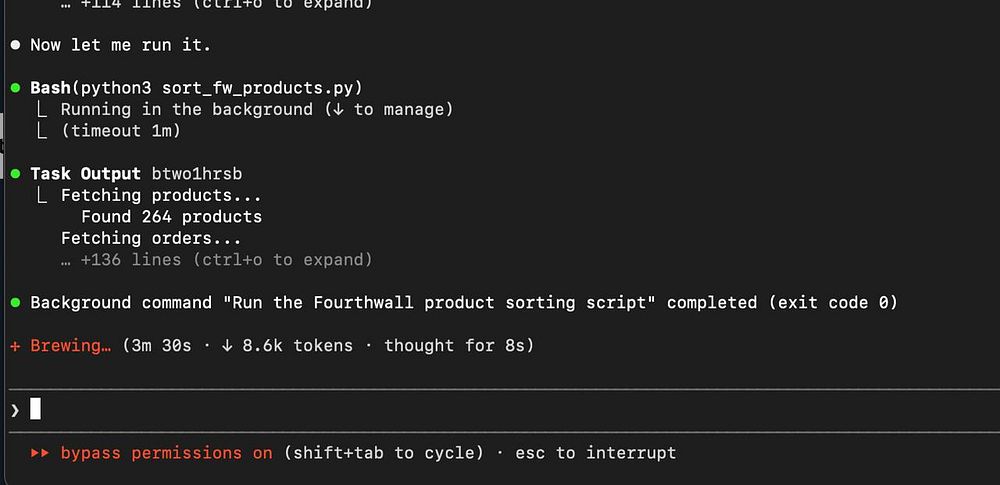Click the white bullet before "Now let me run it"
The width and height of the screenshot is (1000, 485).
point(15,45)
